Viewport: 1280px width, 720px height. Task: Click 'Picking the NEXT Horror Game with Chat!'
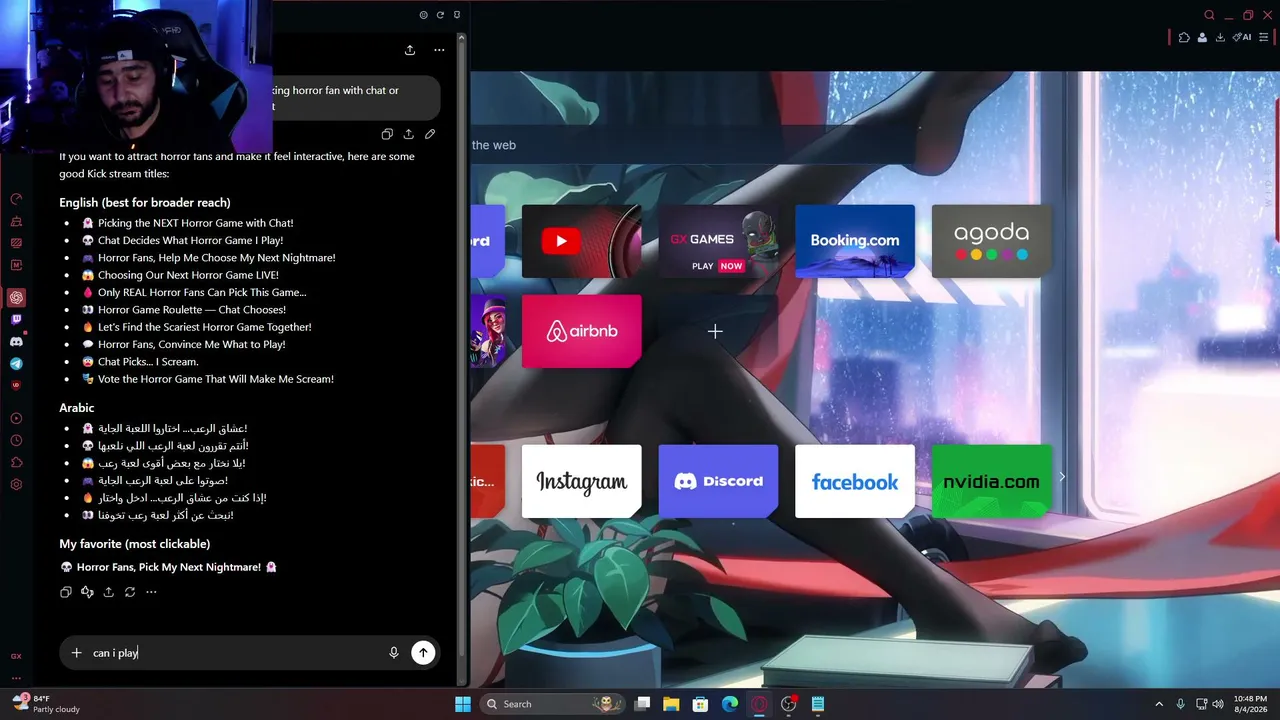196,223
